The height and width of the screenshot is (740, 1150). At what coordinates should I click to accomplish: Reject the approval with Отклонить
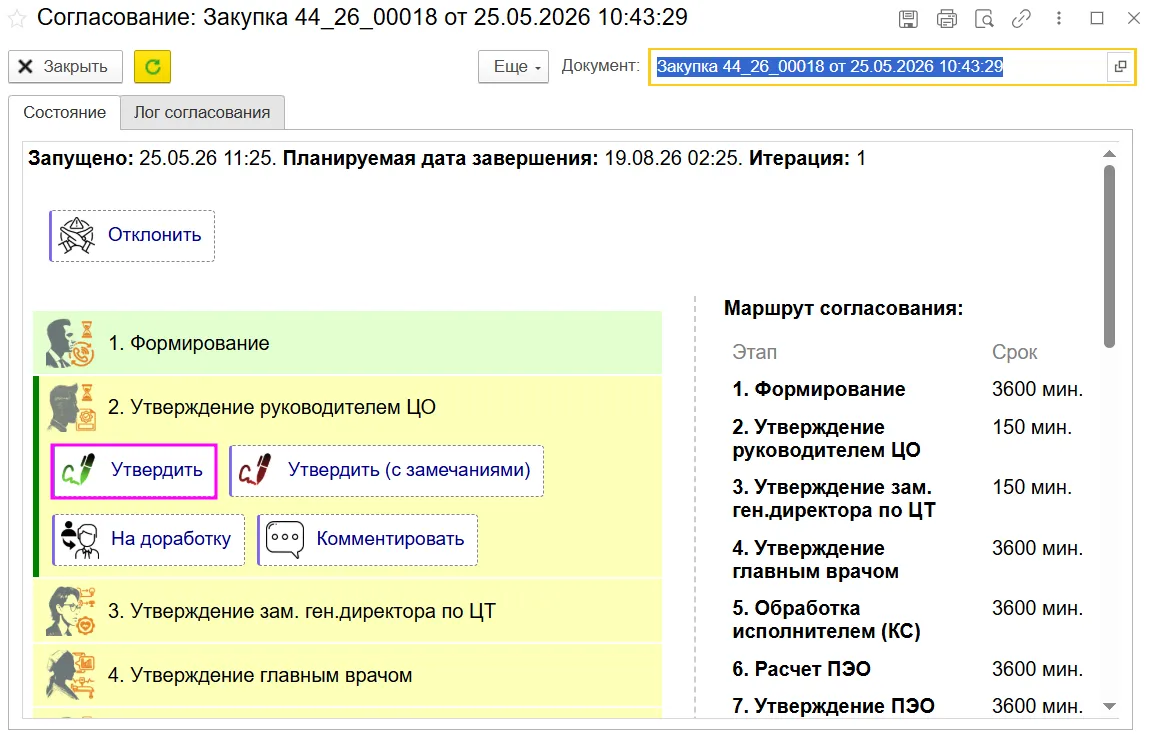tap(132, 235)
